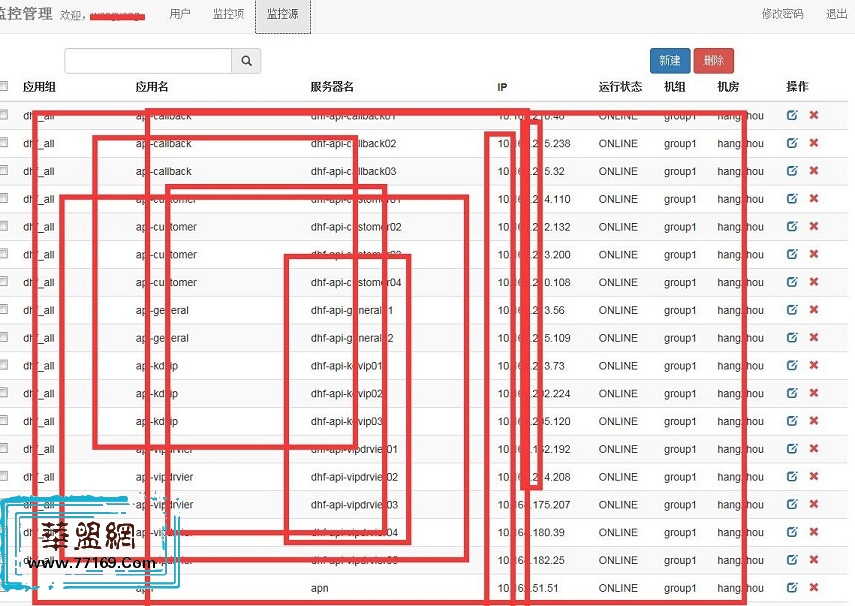Switch to the 用户 tab

(180, 15)
